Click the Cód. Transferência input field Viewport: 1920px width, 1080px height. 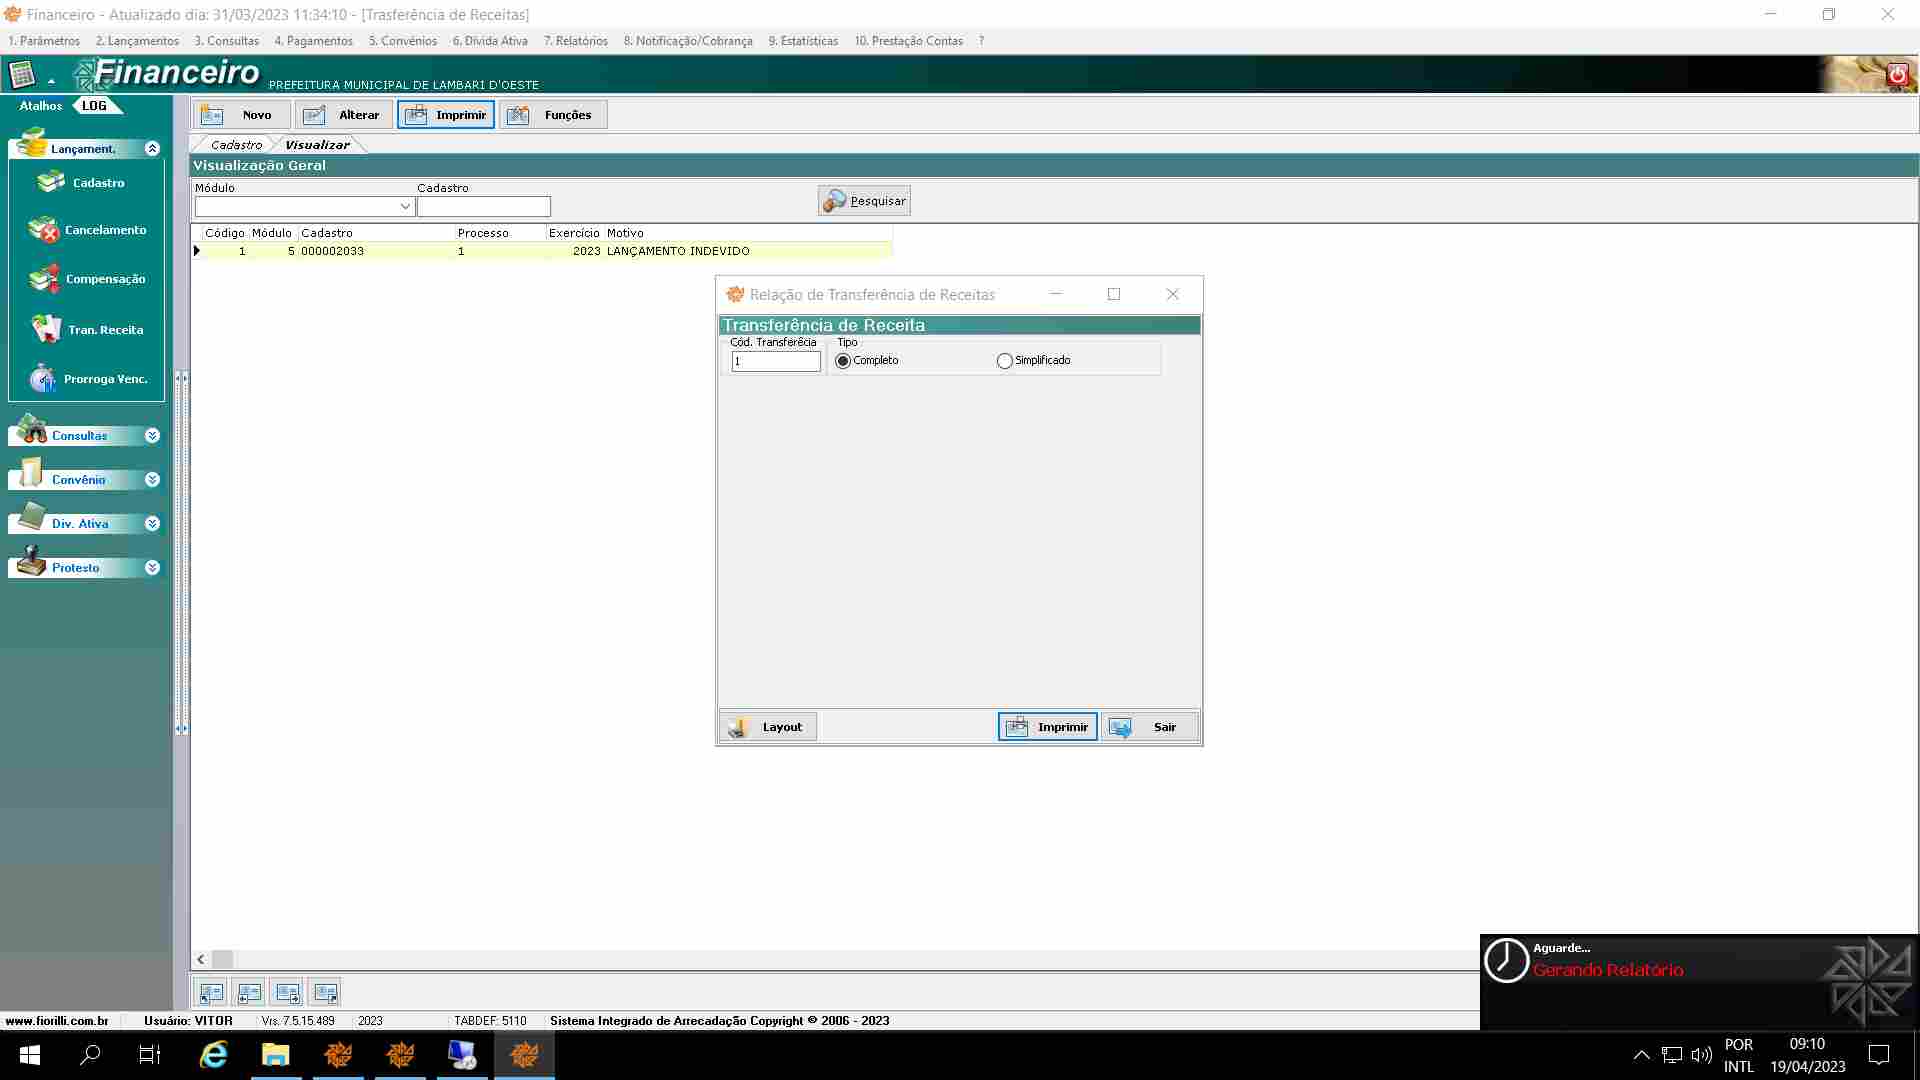coord(775,362)
